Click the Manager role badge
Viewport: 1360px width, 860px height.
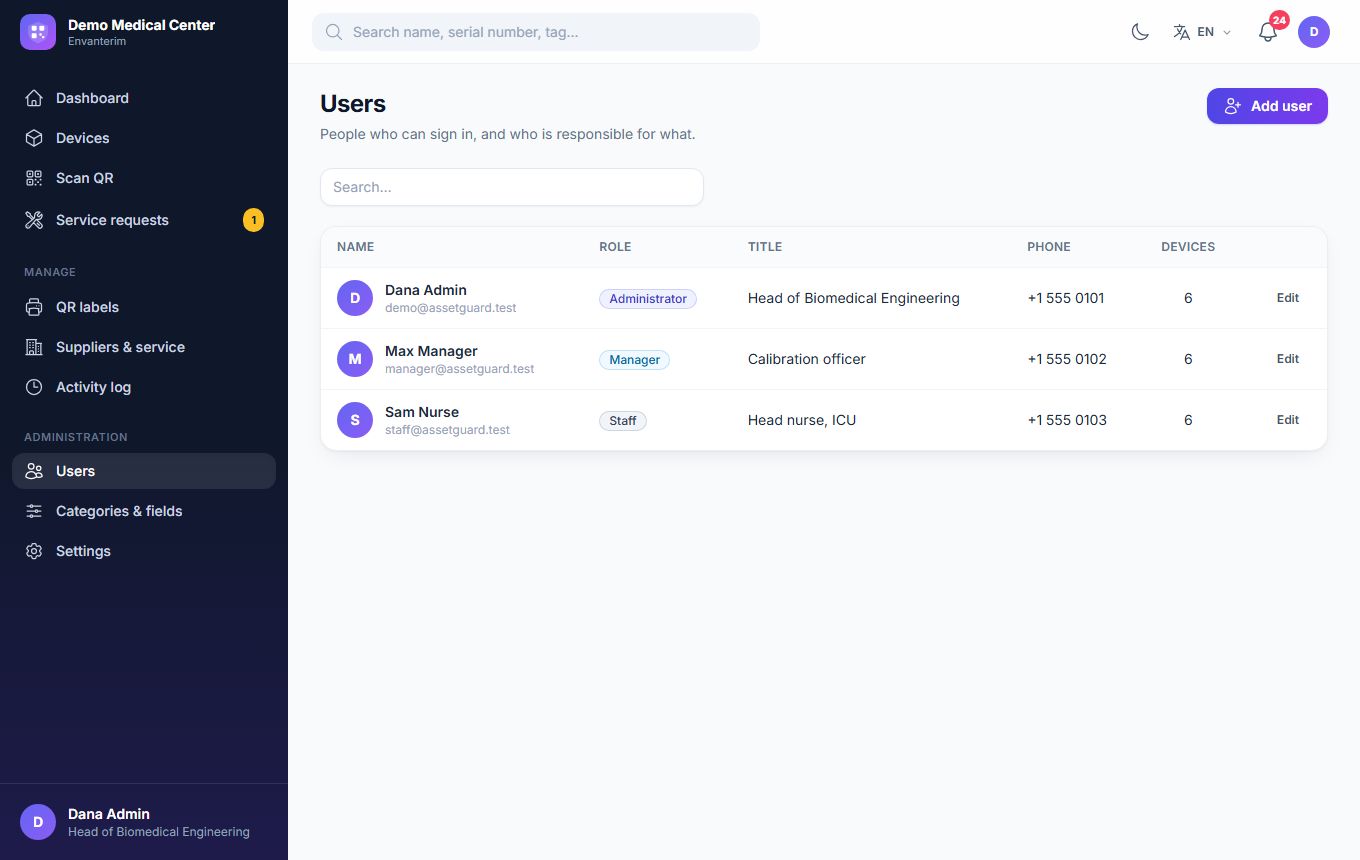click(x=634, y=360)
